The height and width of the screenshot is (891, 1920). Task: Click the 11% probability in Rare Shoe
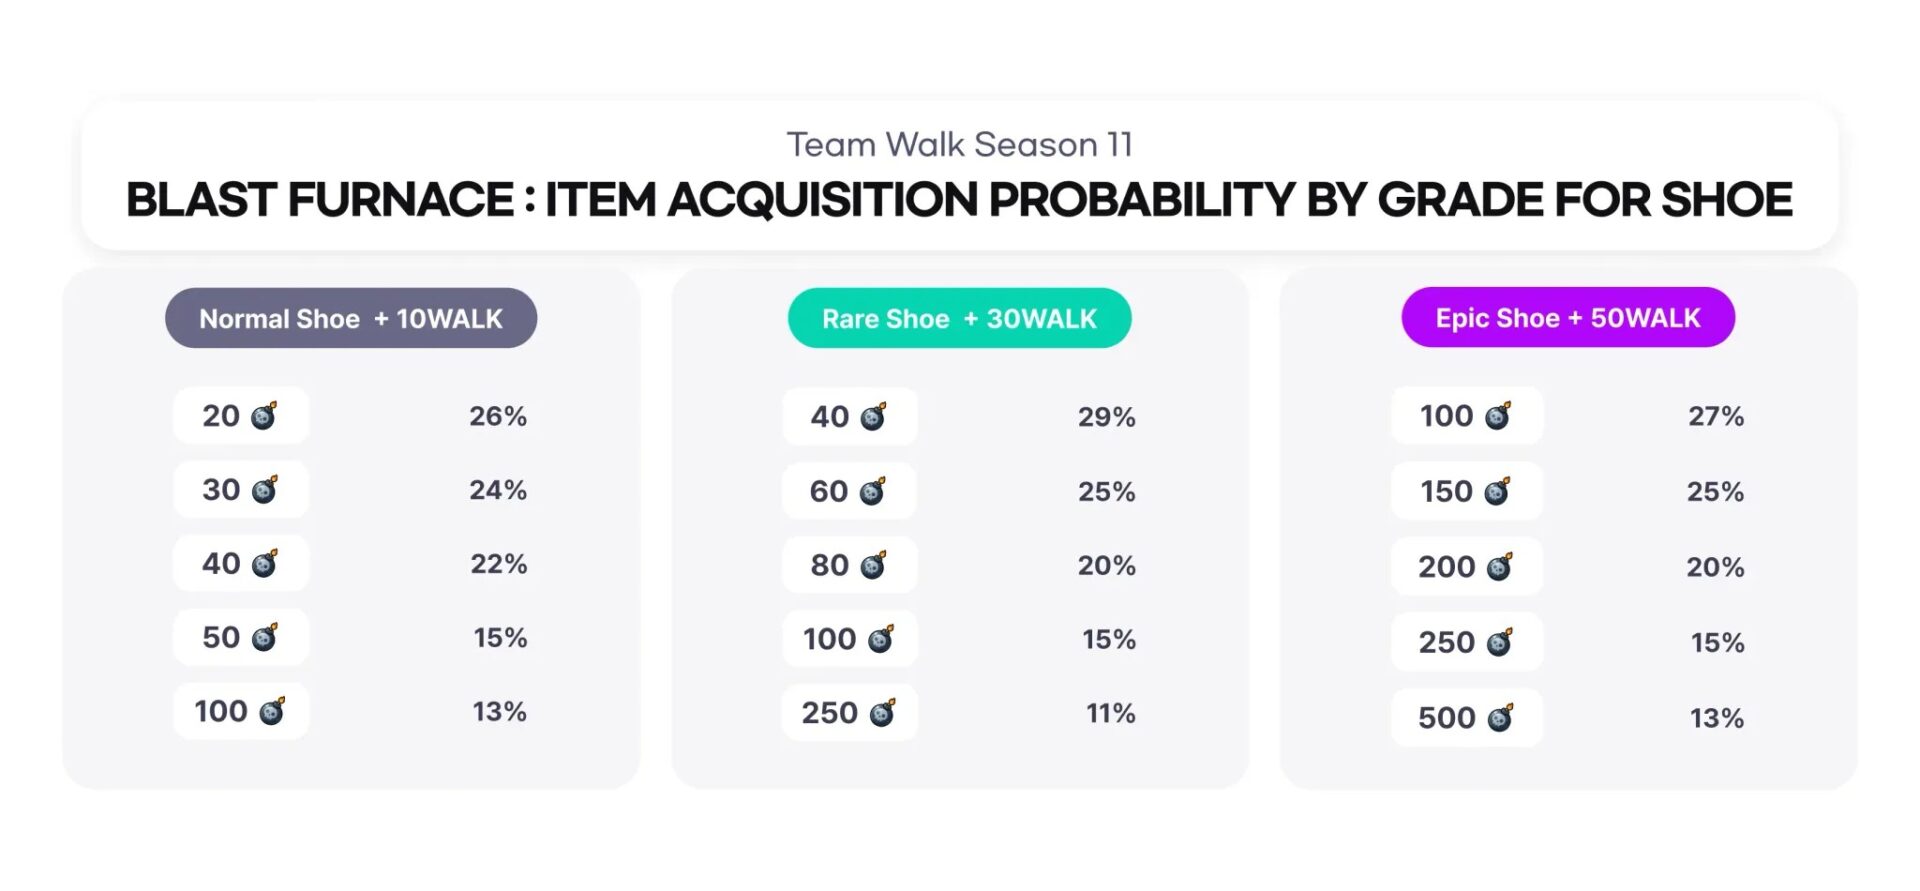(x=1110, y=713)
